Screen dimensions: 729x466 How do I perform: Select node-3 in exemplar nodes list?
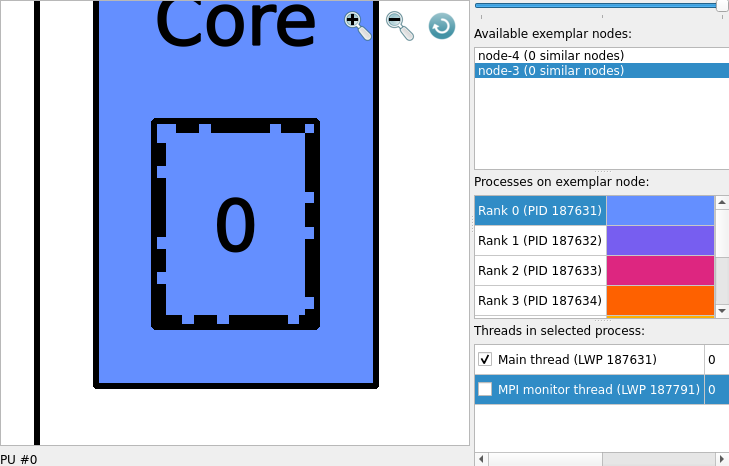click(x=602, y=70)
